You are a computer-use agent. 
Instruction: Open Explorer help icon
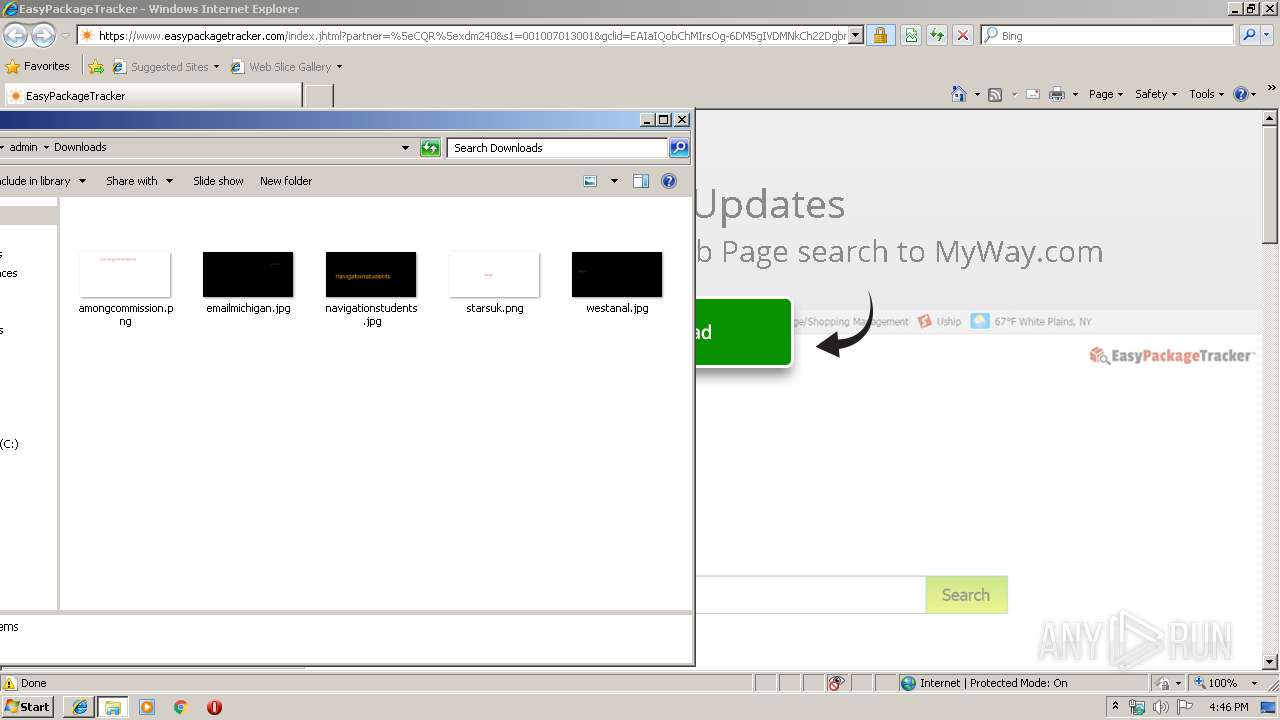(669, 181)
